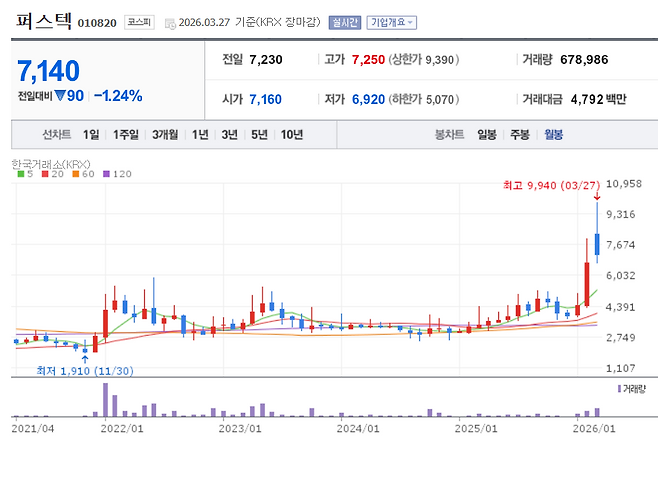Click the purple 거래량 volume legend icon

click(x=620, y=388)
